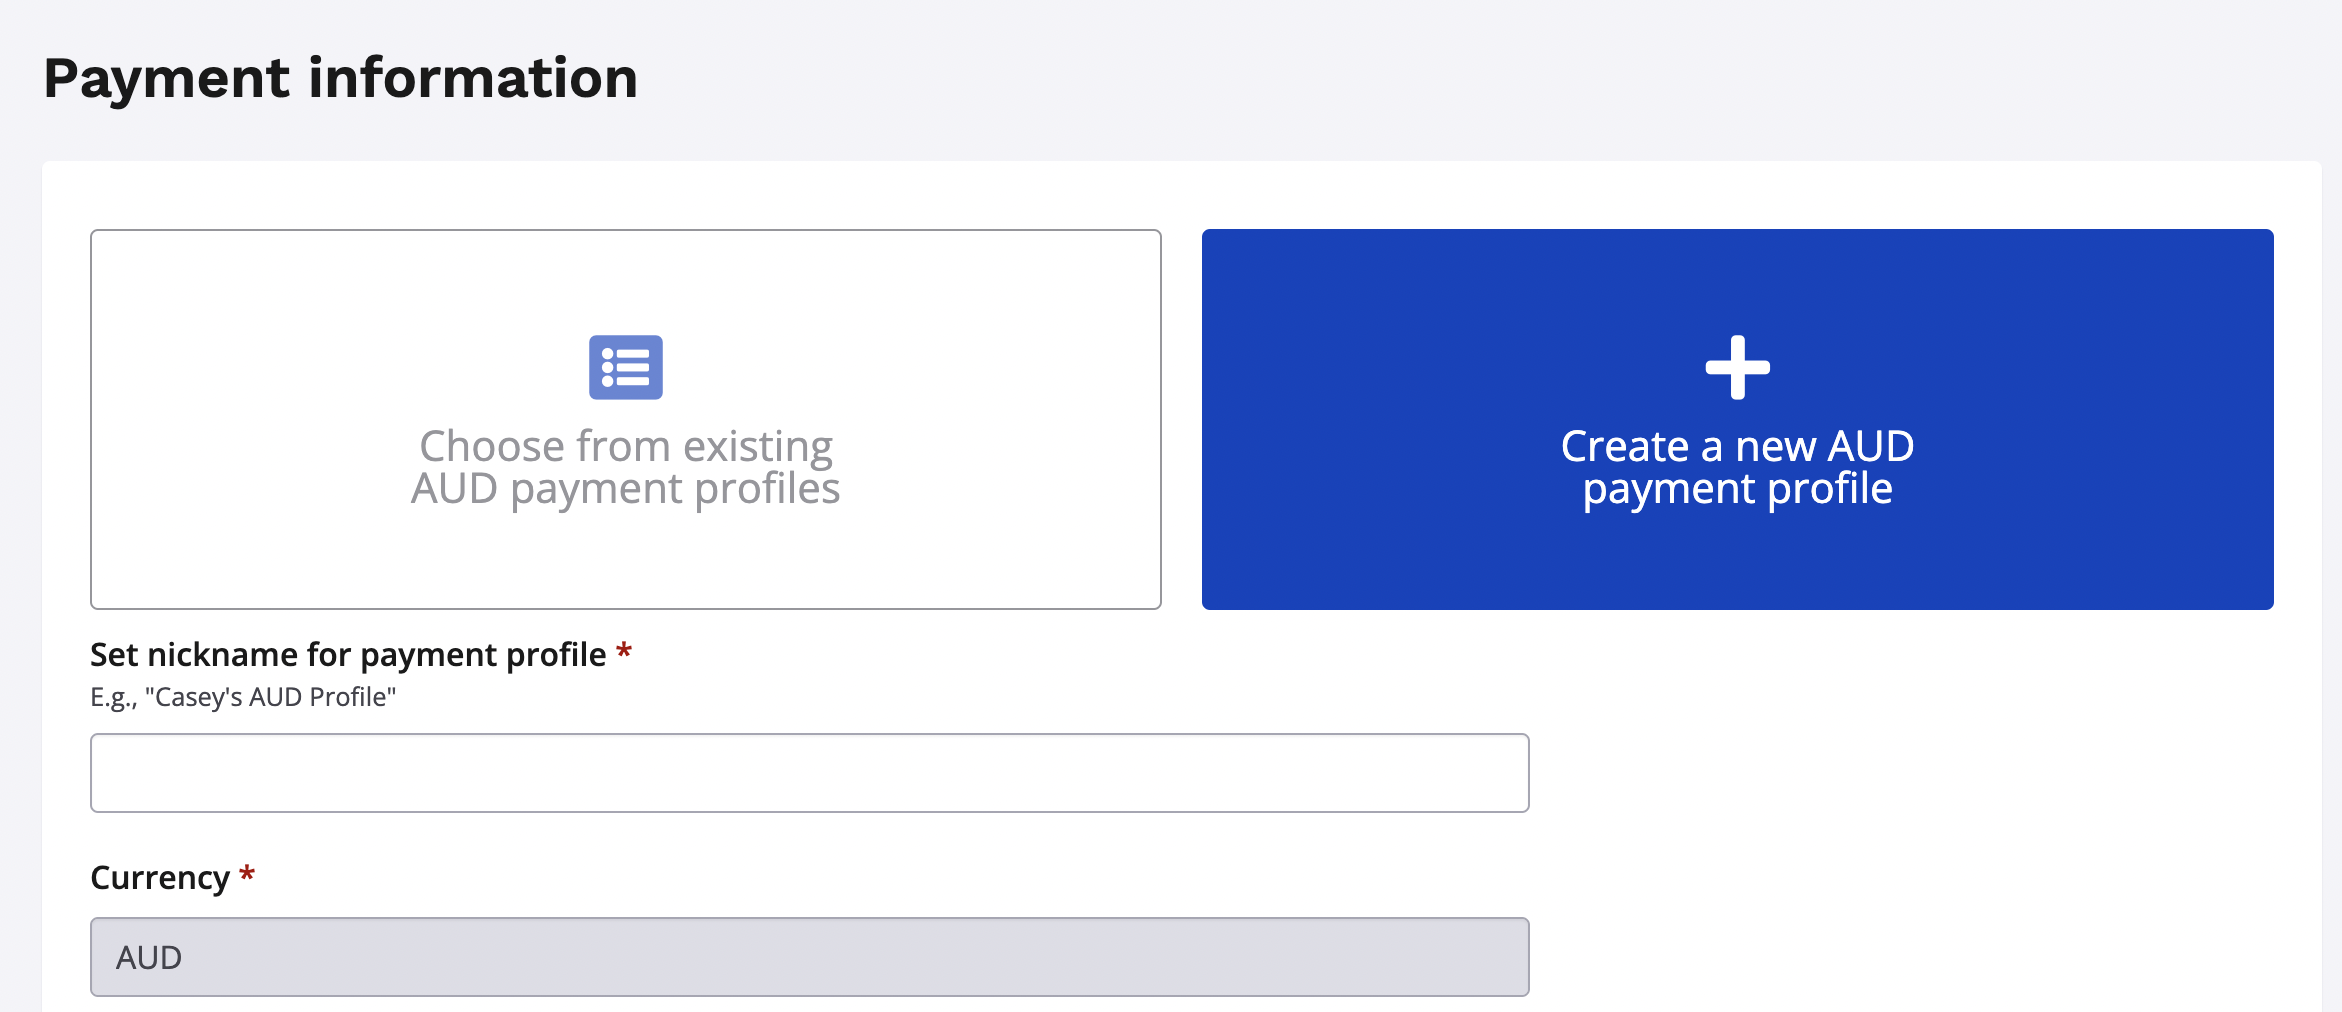2342x1012 pixels.
Task: Click empty blue area above the plus icon
Action: tap(1737, 280)
